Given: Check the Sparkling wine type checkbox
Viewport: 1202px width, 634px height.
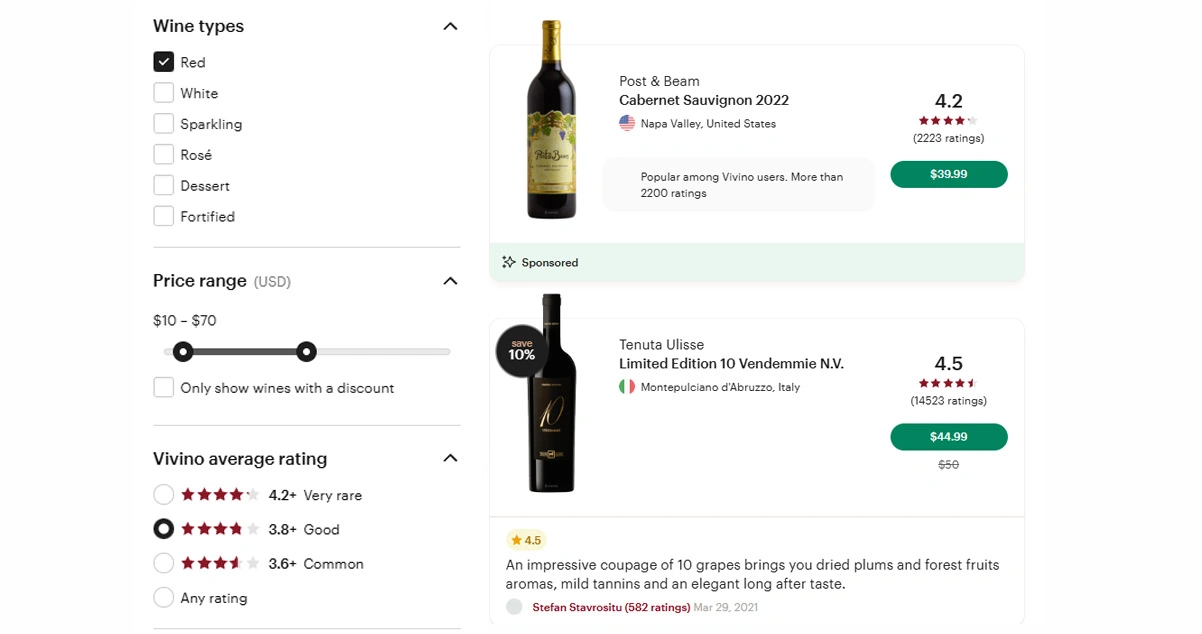Looking at the screenshot, I should 164,124.
